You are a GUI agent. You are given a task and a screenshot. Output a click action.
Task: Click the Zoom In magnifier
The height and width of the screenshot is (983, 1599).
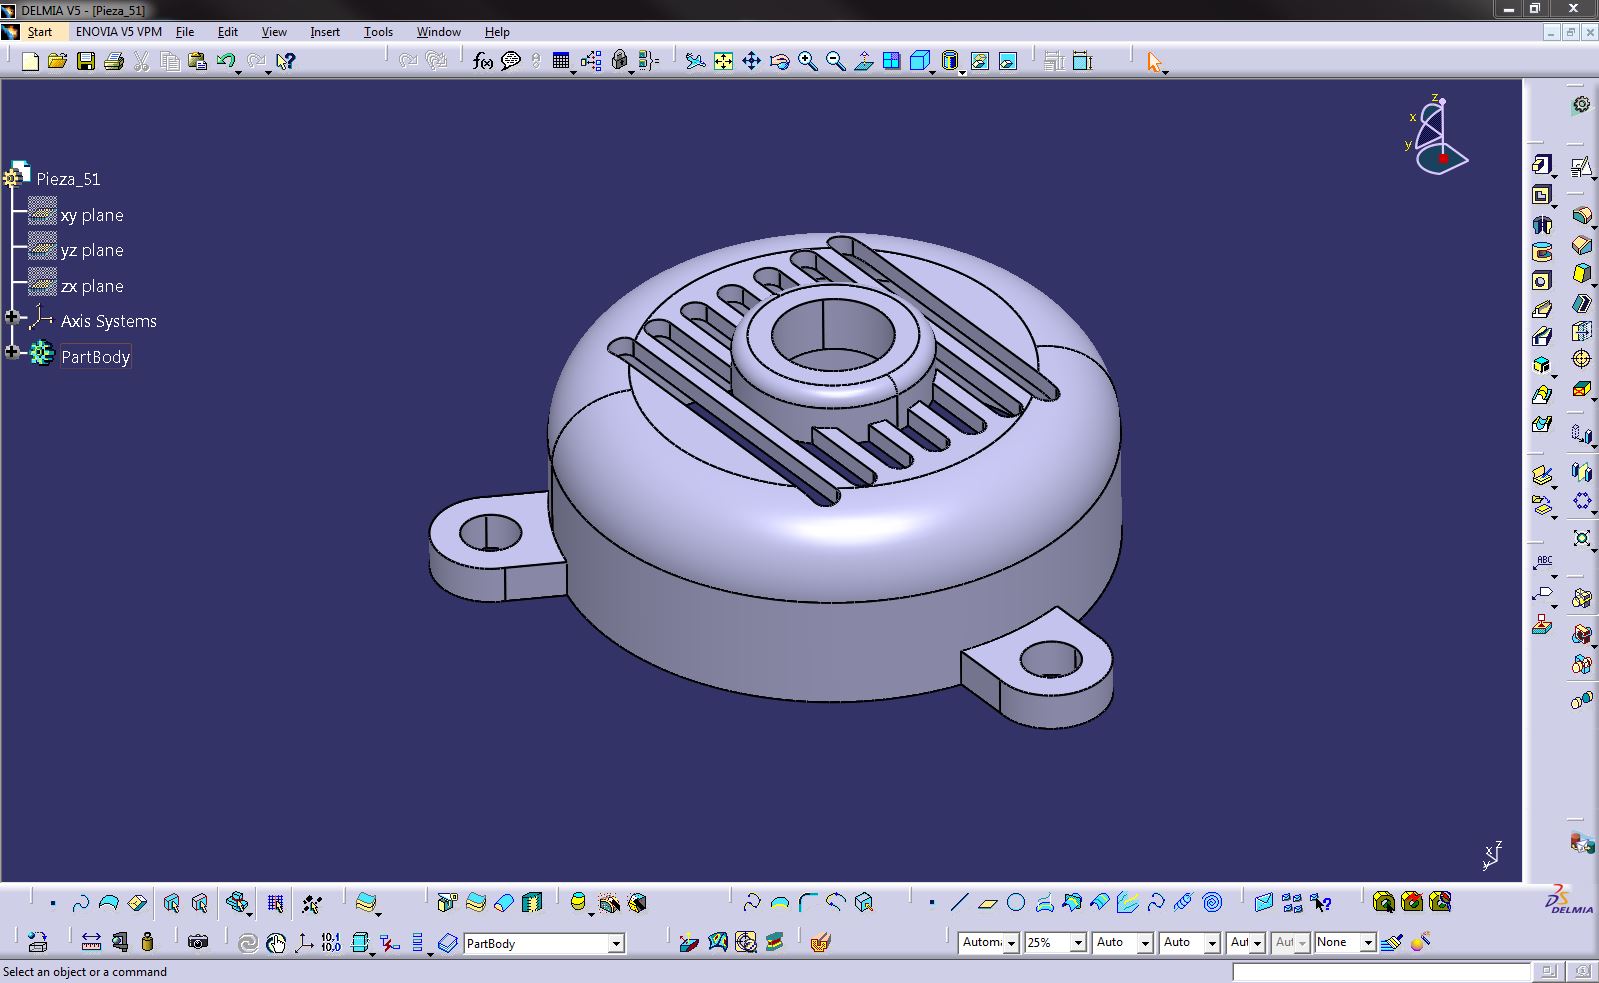(x=807, y=61)
